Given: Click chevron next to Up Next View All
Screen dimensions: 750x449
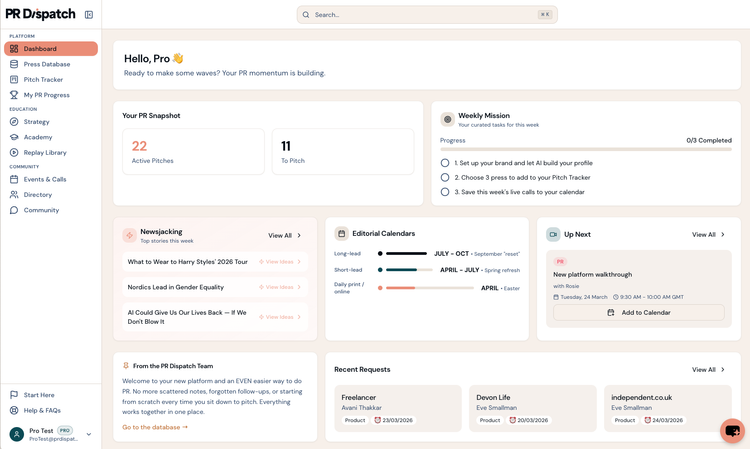Looking at the screenshot, I should pyautogui.click(x=723, y=234).
